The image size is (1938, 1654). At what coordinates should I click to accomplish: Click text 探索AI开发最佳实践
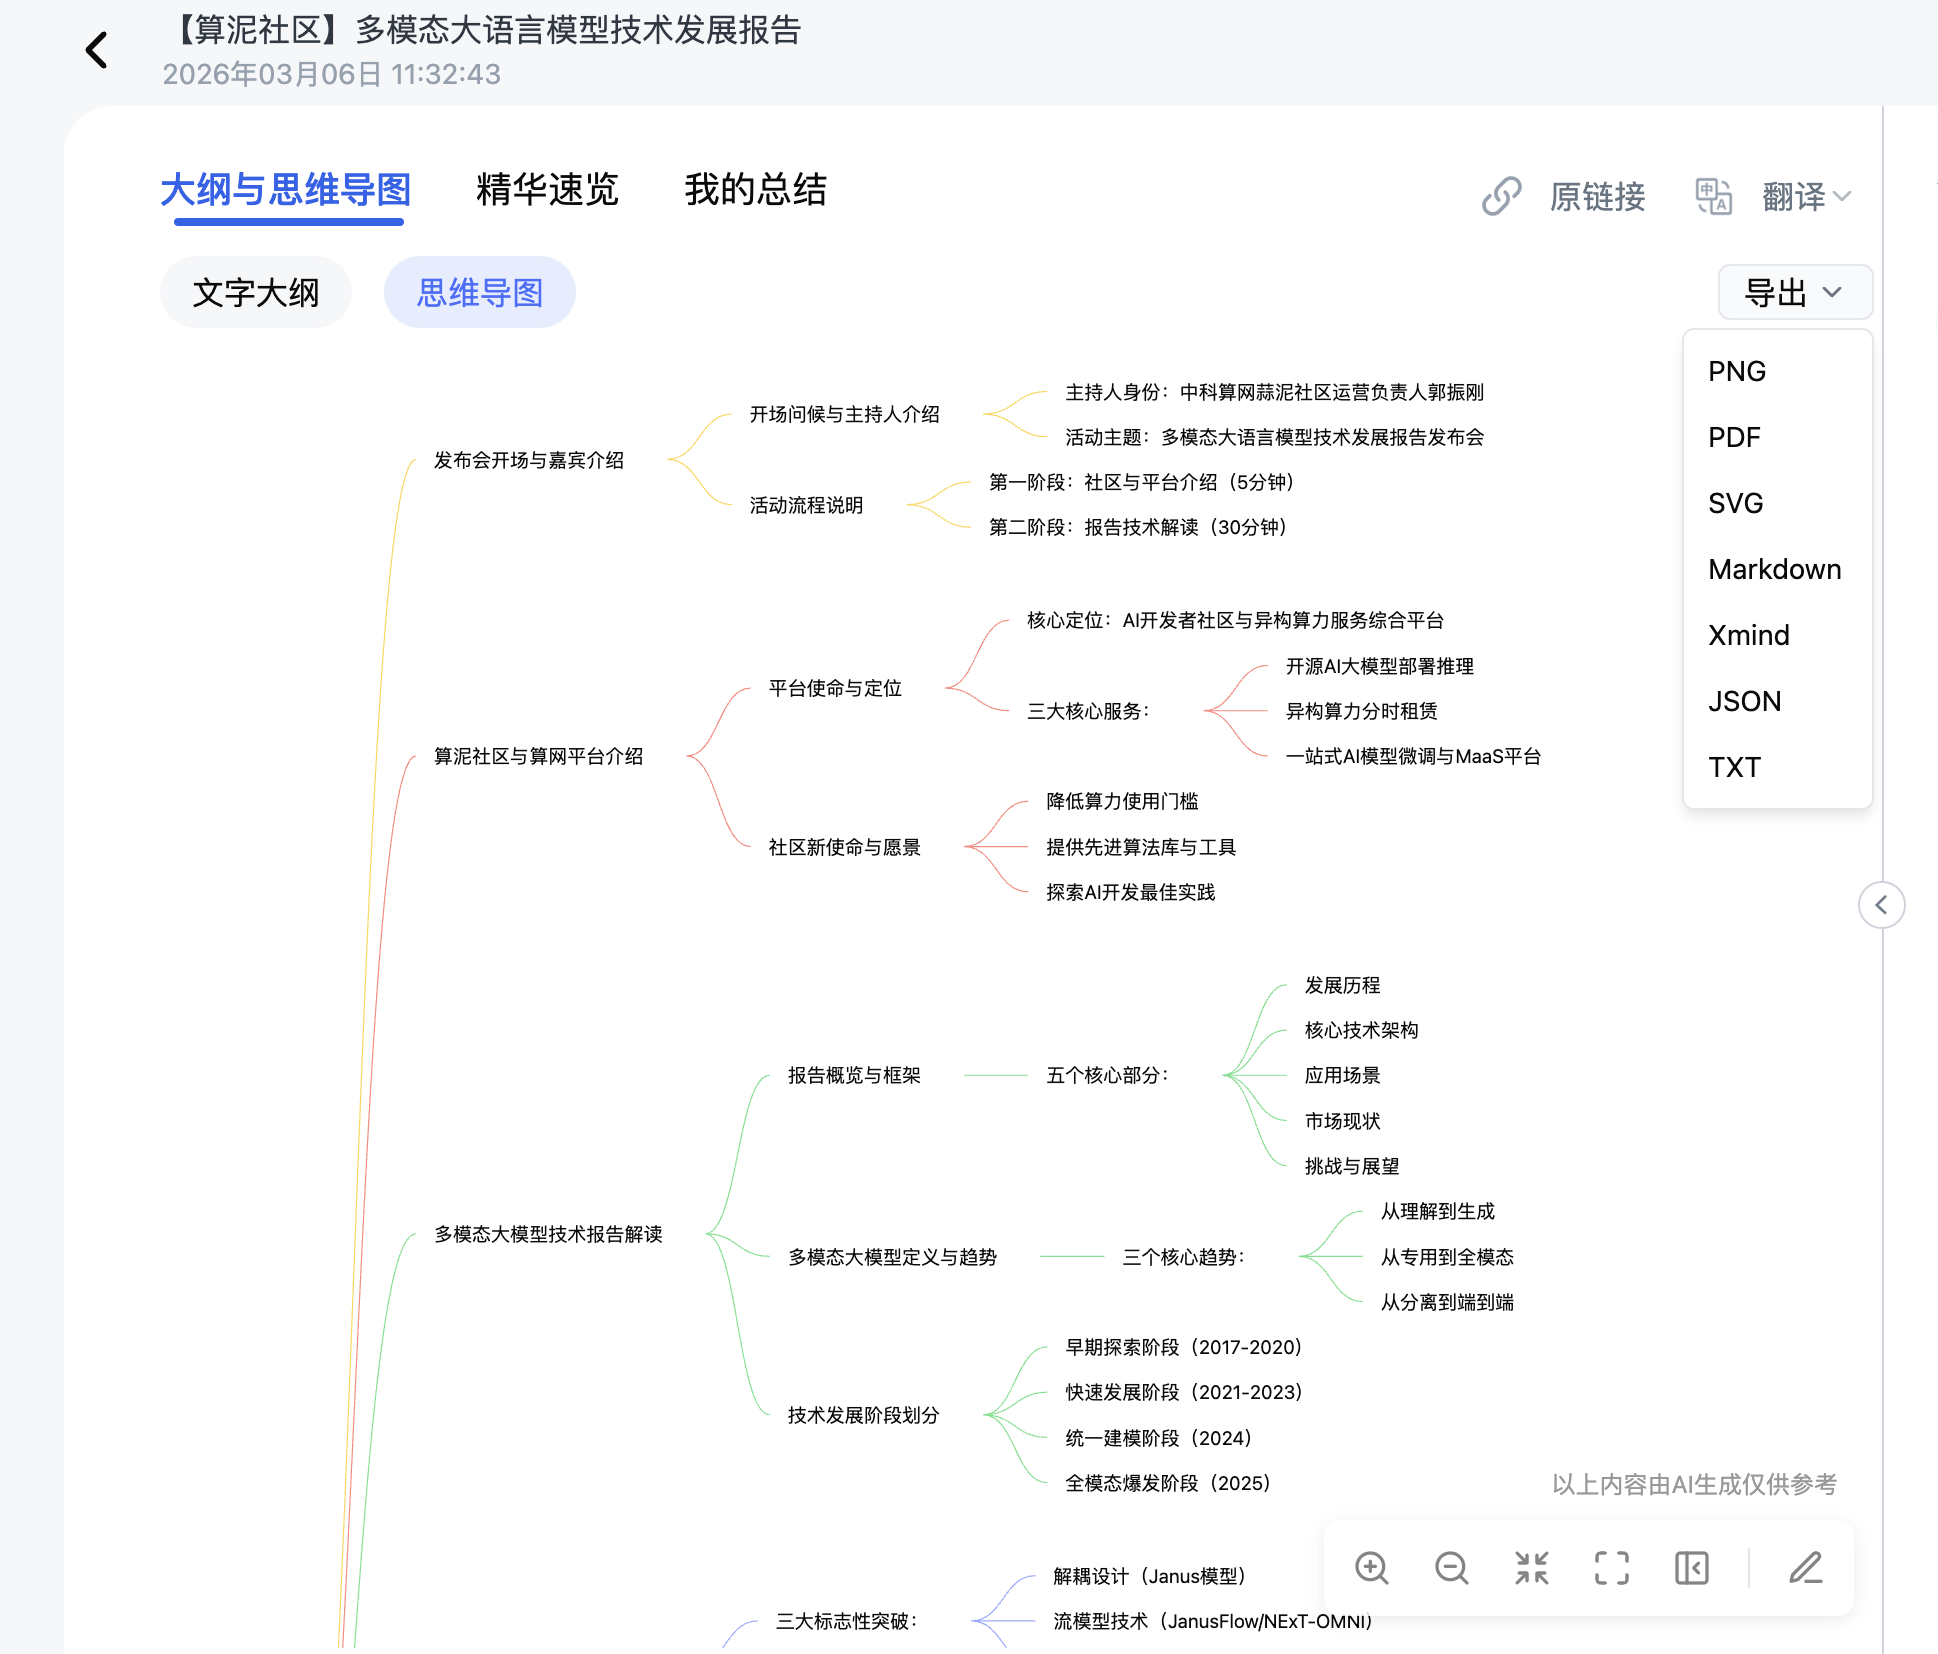click(1131, 892)
